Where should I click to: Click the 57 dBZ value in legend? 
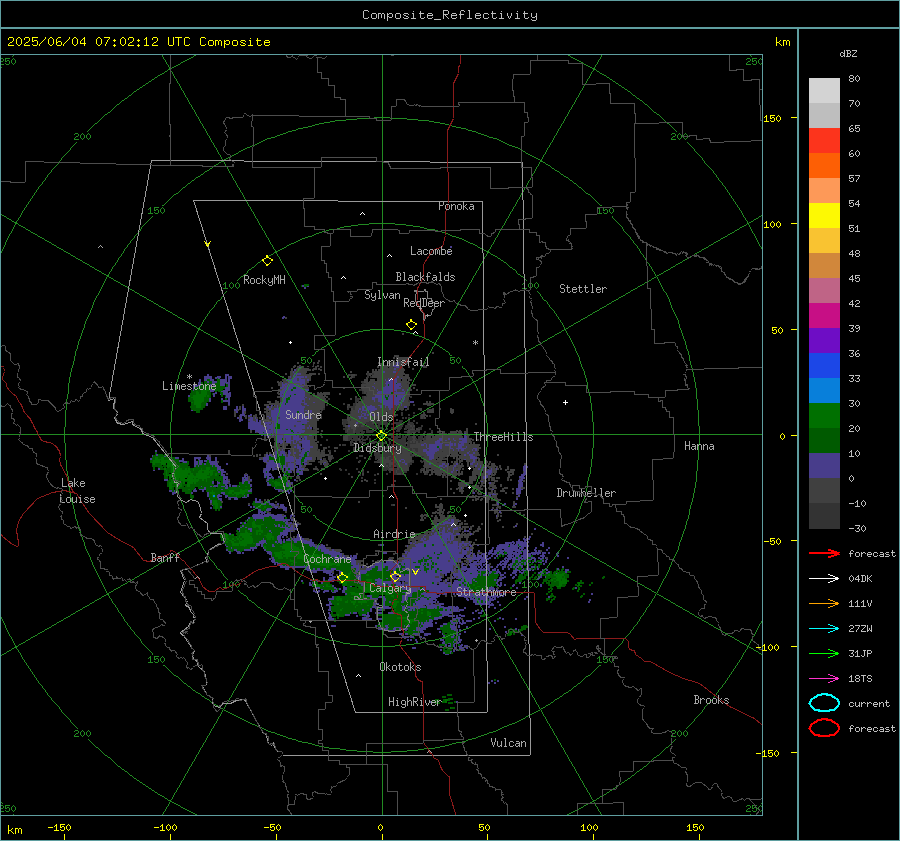[x=854, y=179]
